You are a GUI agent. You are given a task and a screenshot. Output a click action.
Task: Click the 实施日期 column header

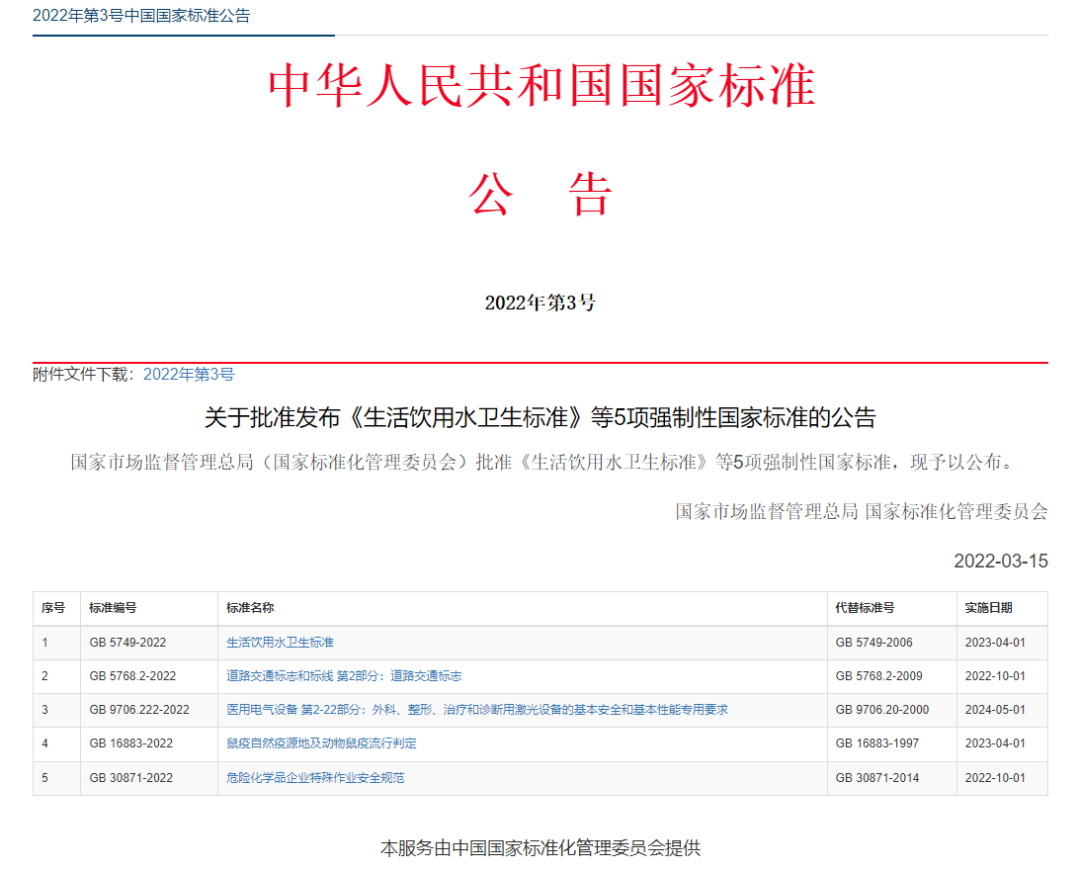point(988,608)
